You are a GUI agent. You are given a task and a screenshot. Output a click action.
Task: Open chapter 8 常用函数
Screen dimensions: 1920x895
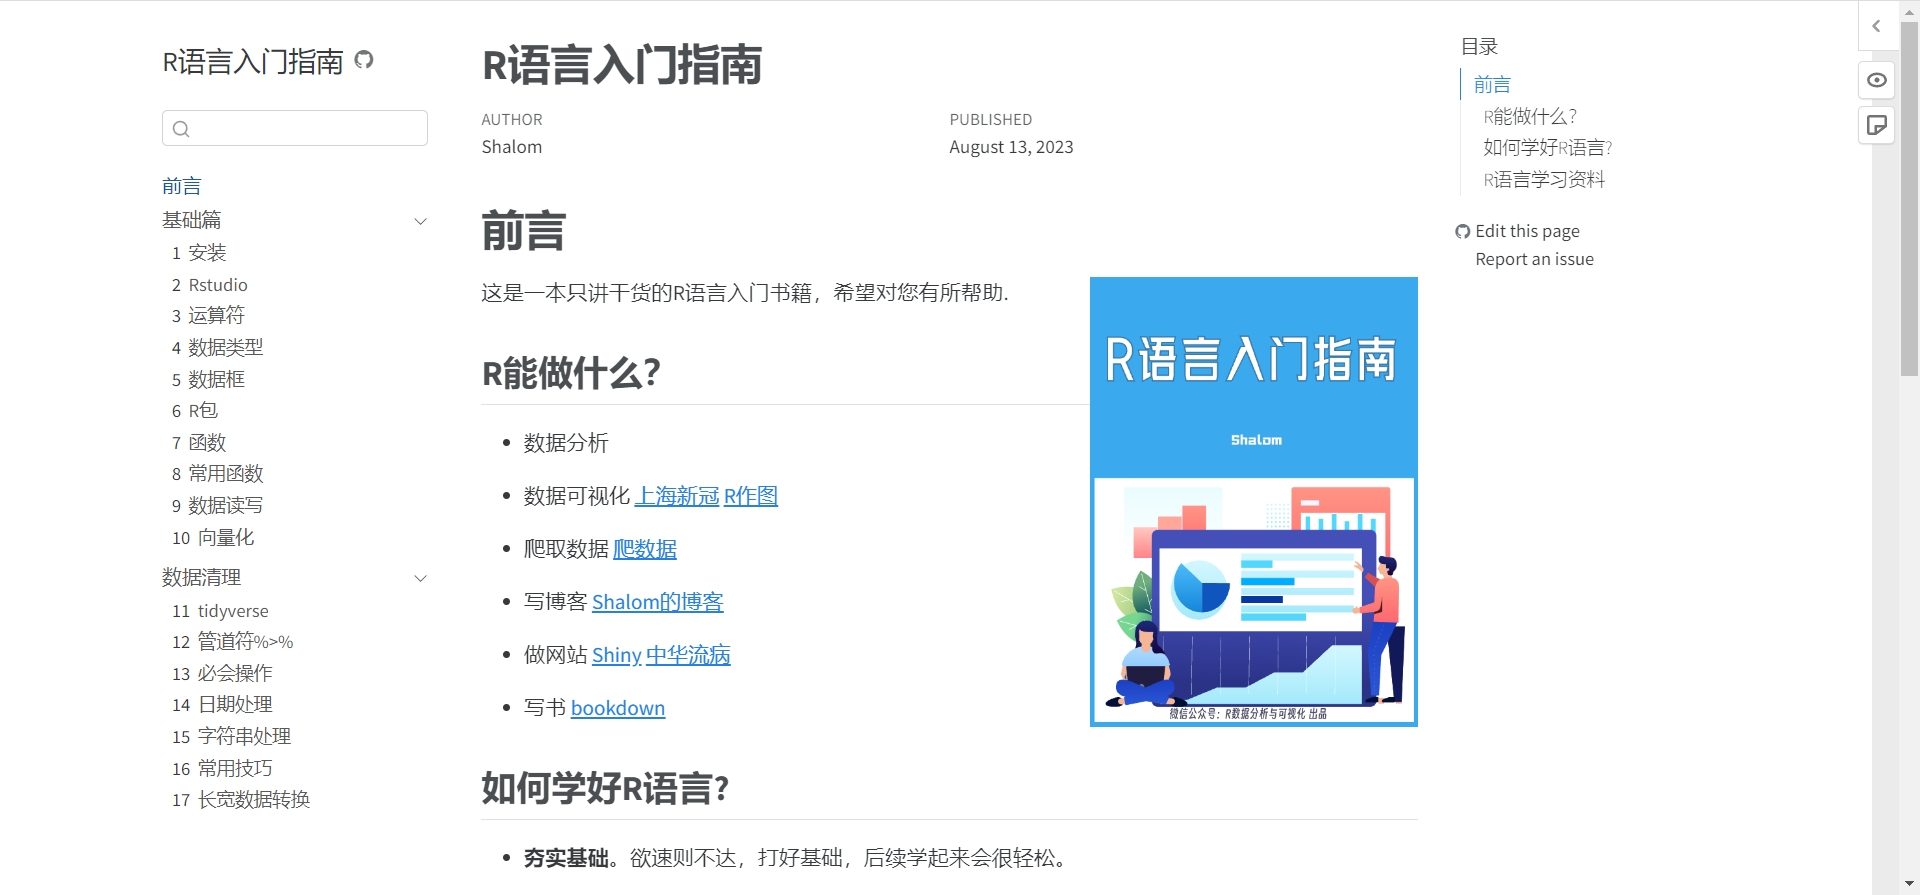point(217,474)
